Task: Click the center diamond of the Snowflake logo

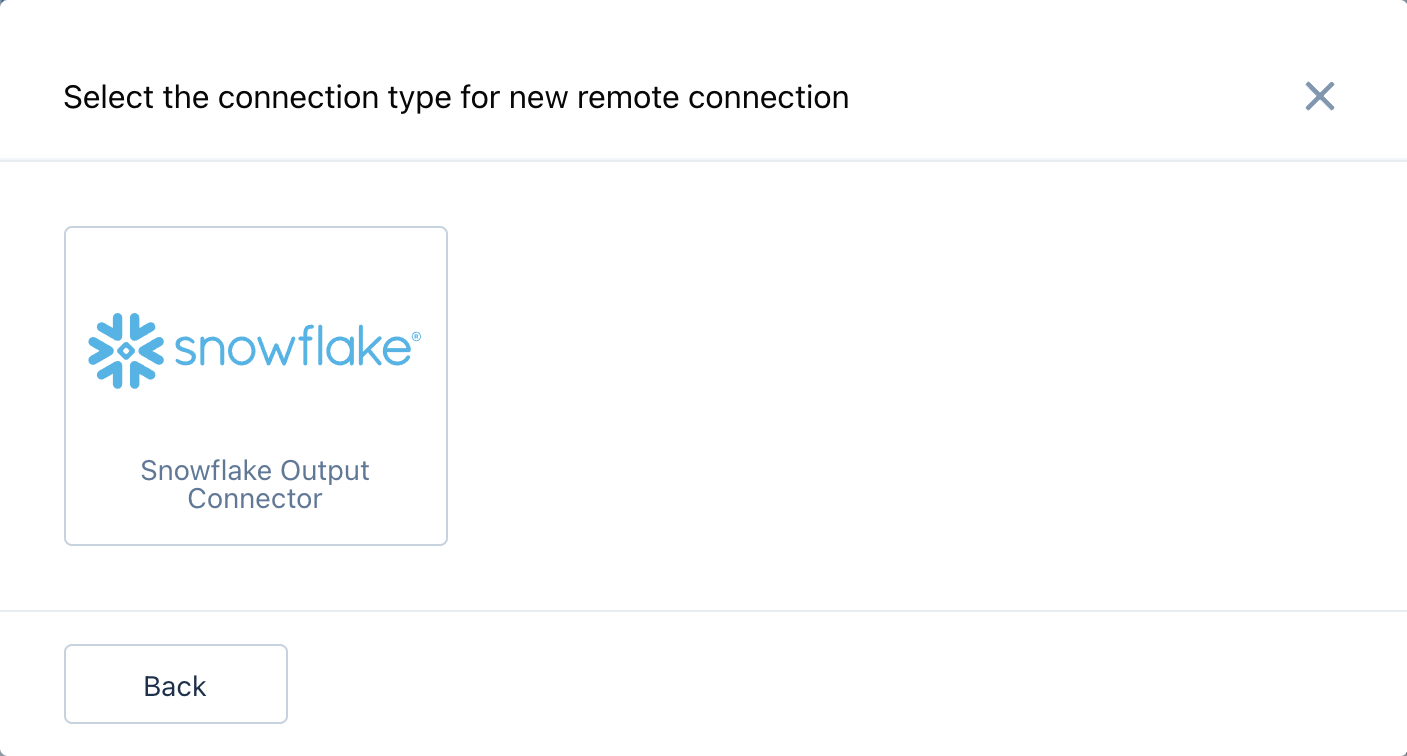Action: [125, 351]
